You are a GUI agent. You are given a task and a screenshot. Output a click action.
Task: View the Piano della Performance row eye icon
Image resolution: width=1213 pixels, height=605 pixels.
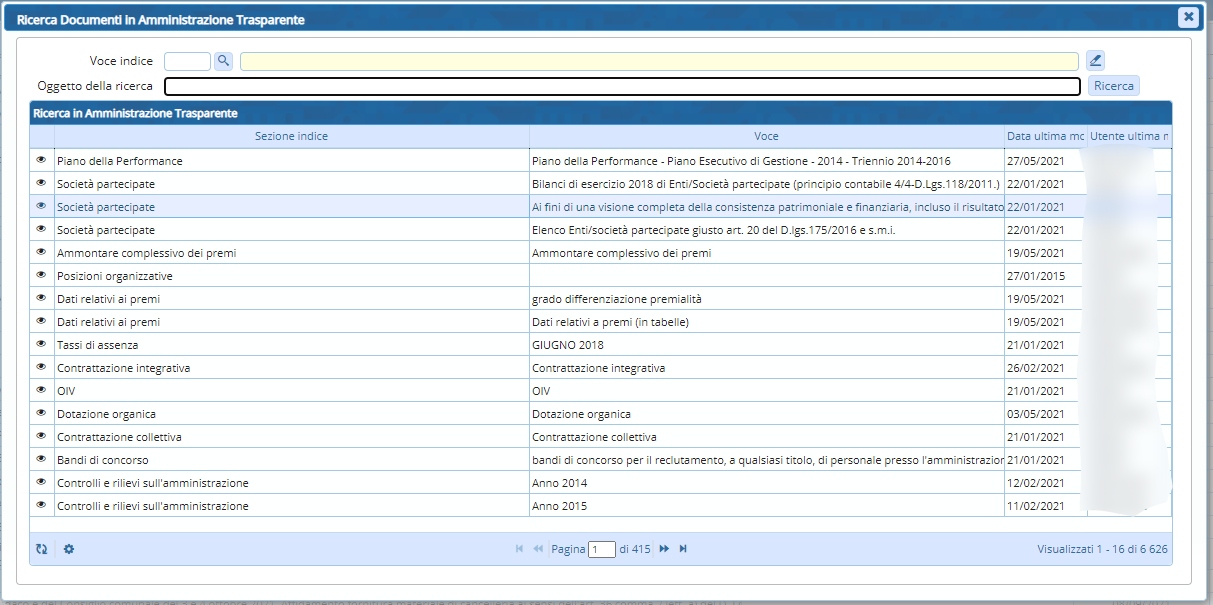coord(42,160)
